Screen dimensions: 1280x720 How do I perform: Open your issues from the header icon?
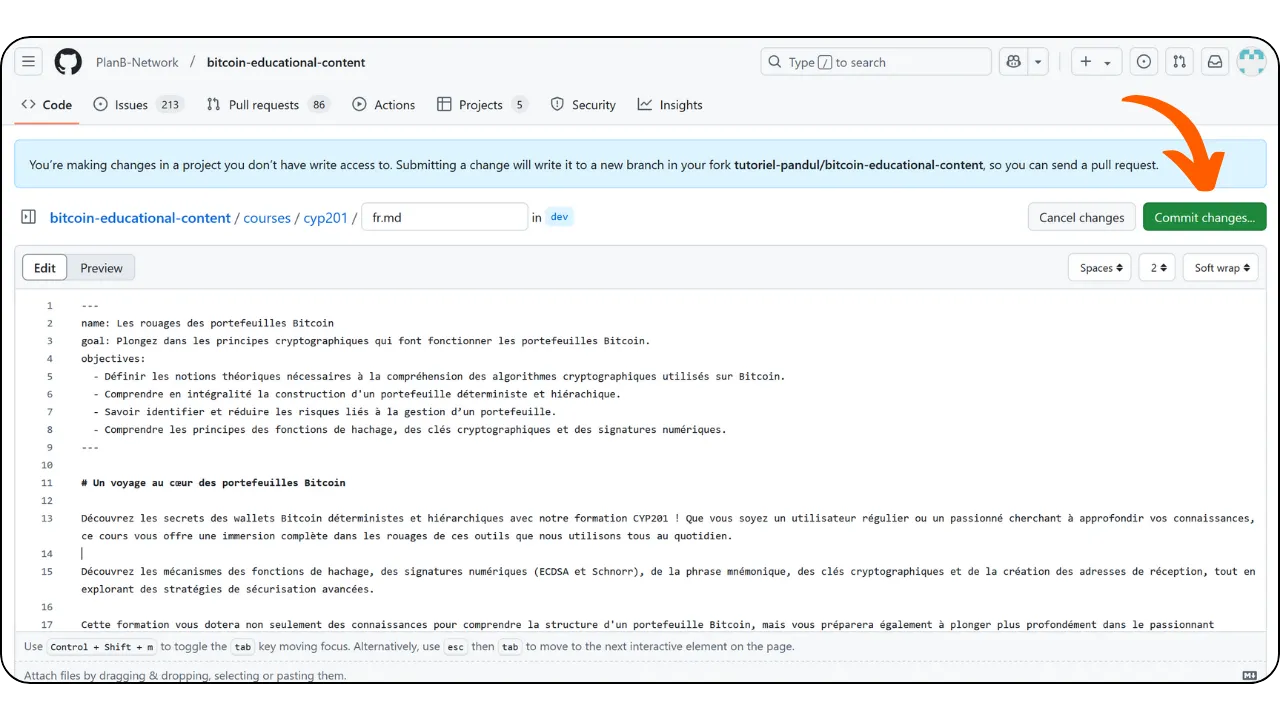[x=1144, y=62]
